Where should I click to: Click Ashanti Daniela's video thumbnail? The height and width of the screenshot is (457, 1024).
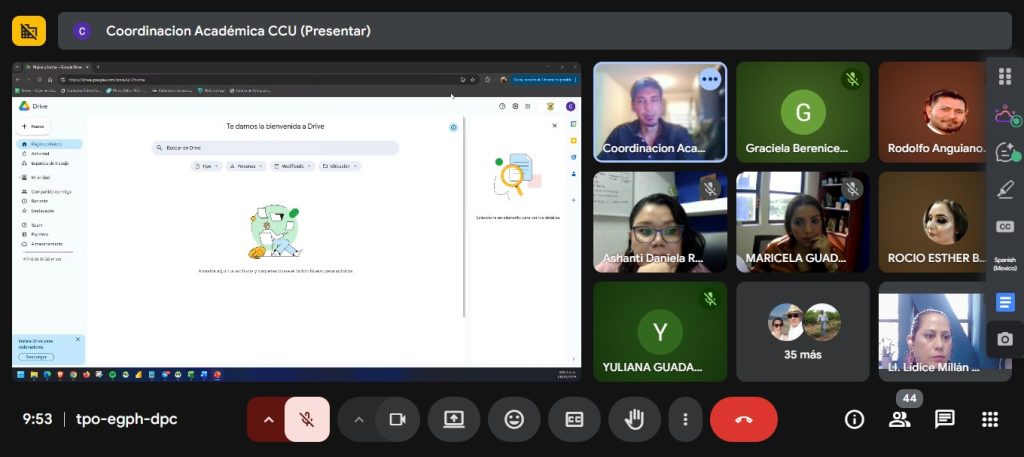(x=660, y=222)
